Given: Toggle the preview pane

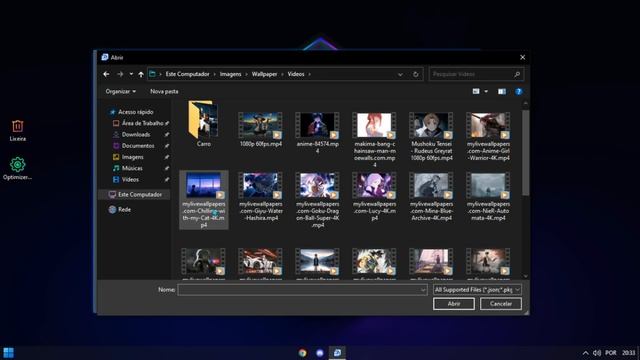Looking at the screenshot, I should point(502,91).
